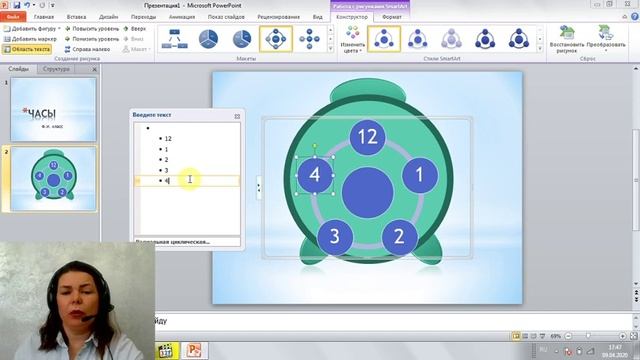Close the slides pane with X
640x360 pixels.
pyautogui.click(x=94, y=69)
